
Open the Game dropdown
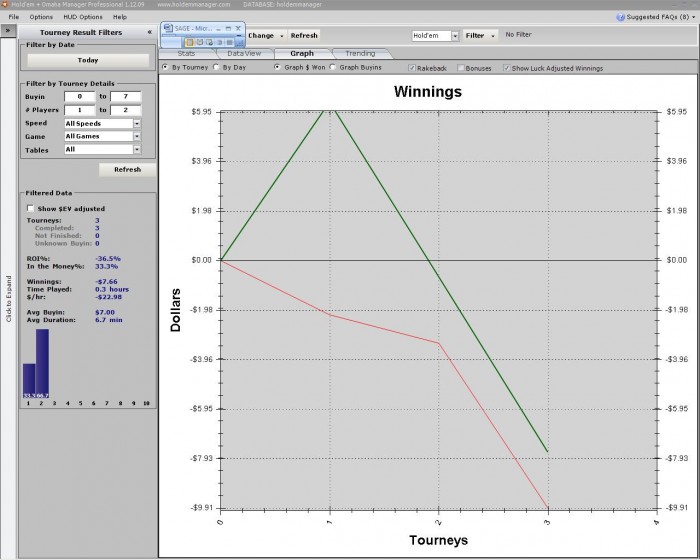click(137, 136)
